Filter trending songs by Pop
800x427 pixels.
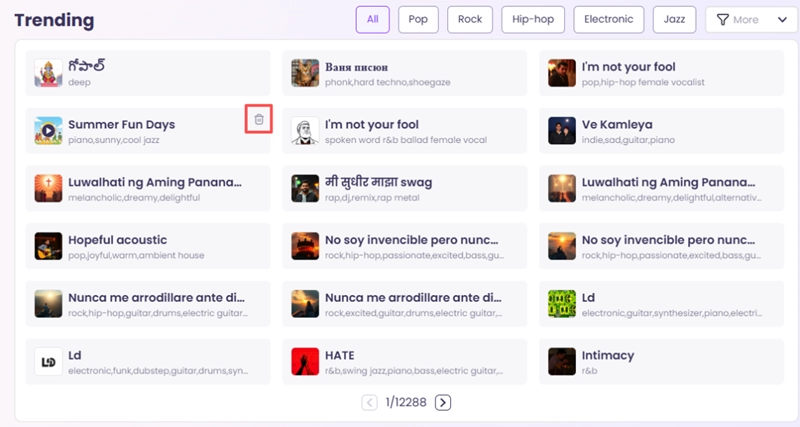click(417, 19)
